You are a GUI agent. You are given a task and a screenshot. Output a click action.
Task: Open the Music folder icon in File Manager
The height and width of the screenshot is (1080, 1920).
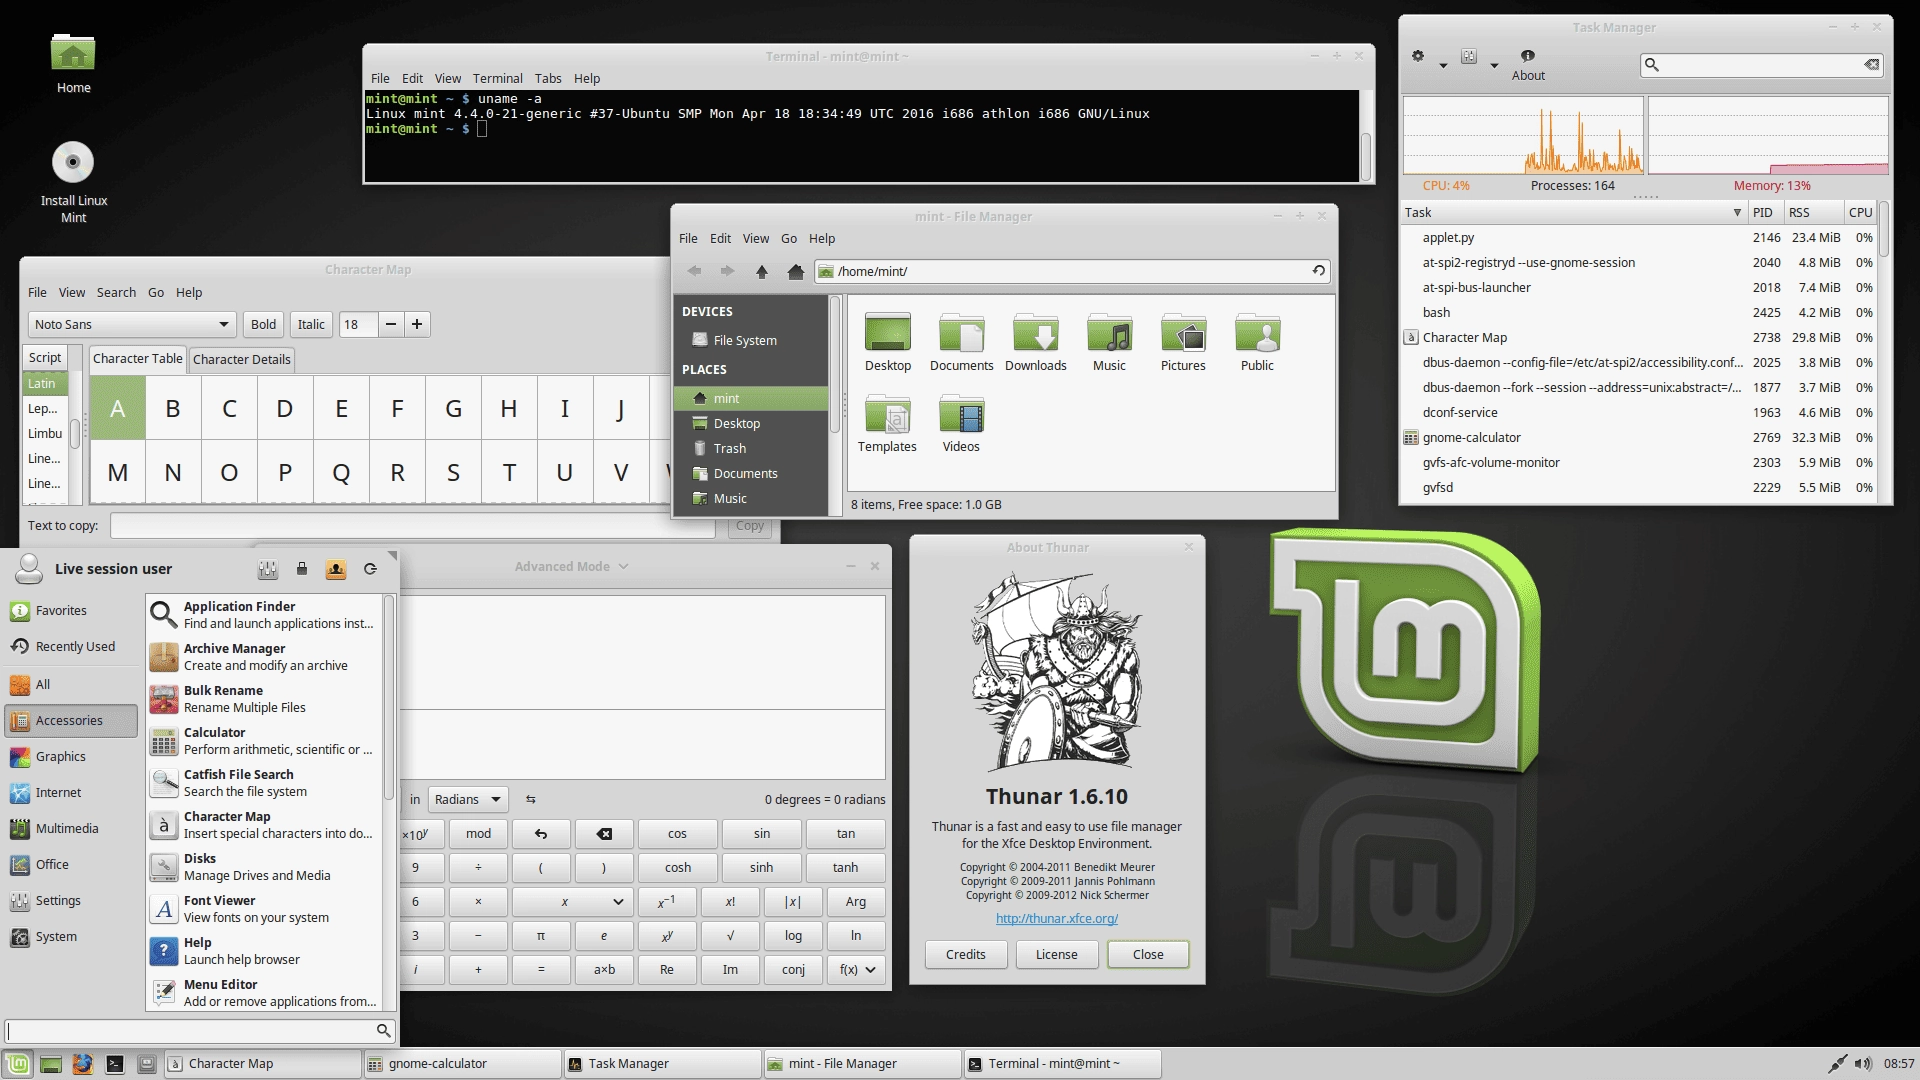(1109, 343)
